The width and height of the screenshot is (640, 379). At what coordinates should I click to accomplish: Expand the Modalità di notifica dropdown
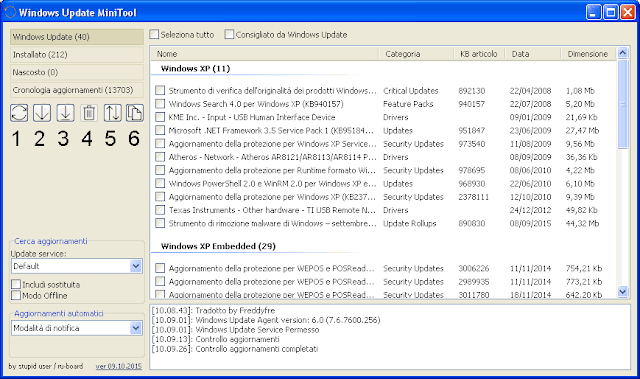[x=77, y=328]
